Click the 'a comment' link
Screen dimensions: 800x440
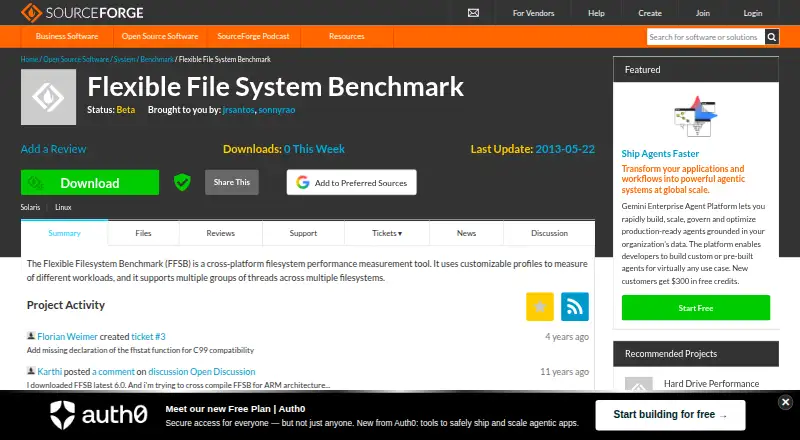point(113,372)
